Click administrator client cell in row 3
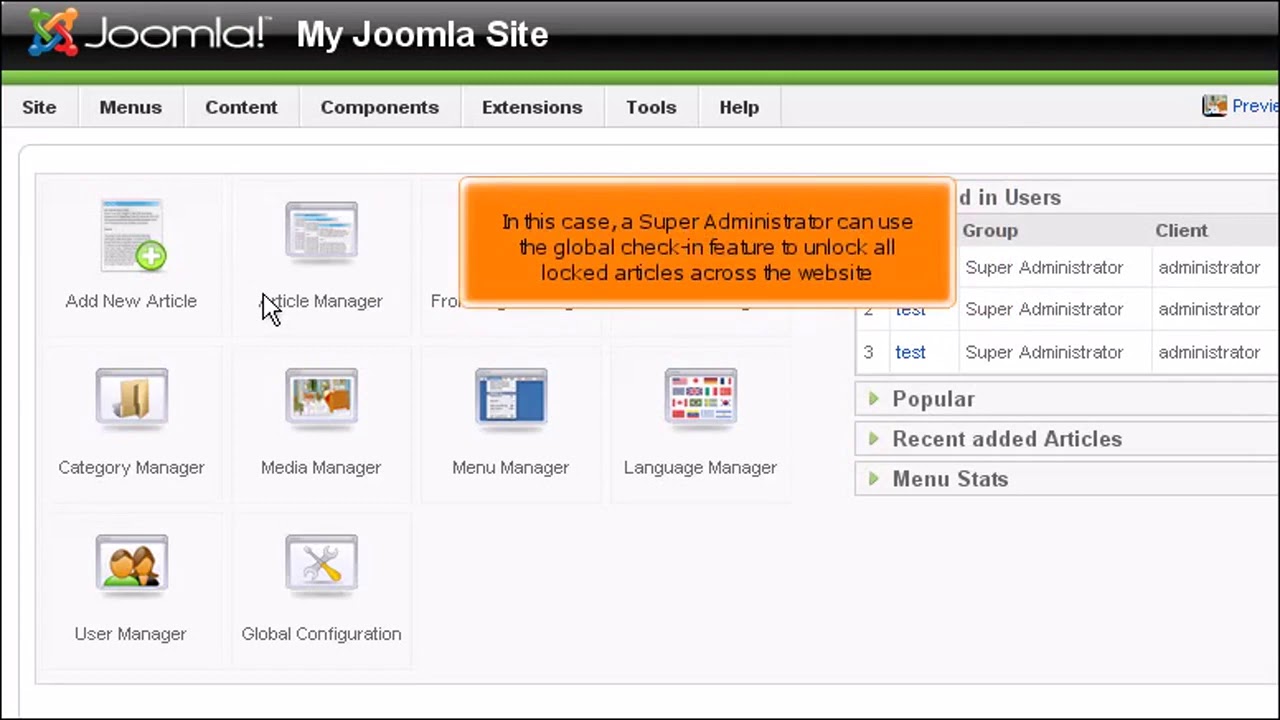Screen dimensions: 1280x720 coord(1208,352)
